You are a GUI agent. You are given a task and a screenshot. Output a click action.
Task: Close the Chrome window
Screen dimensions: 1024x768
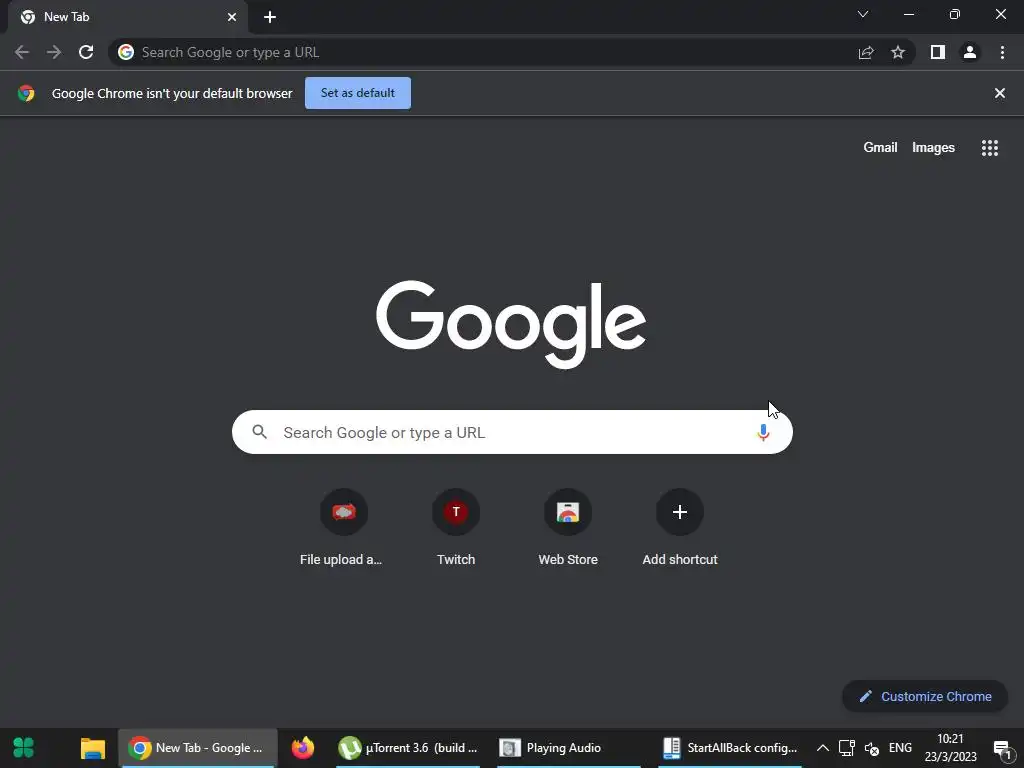click(1000, 14)
